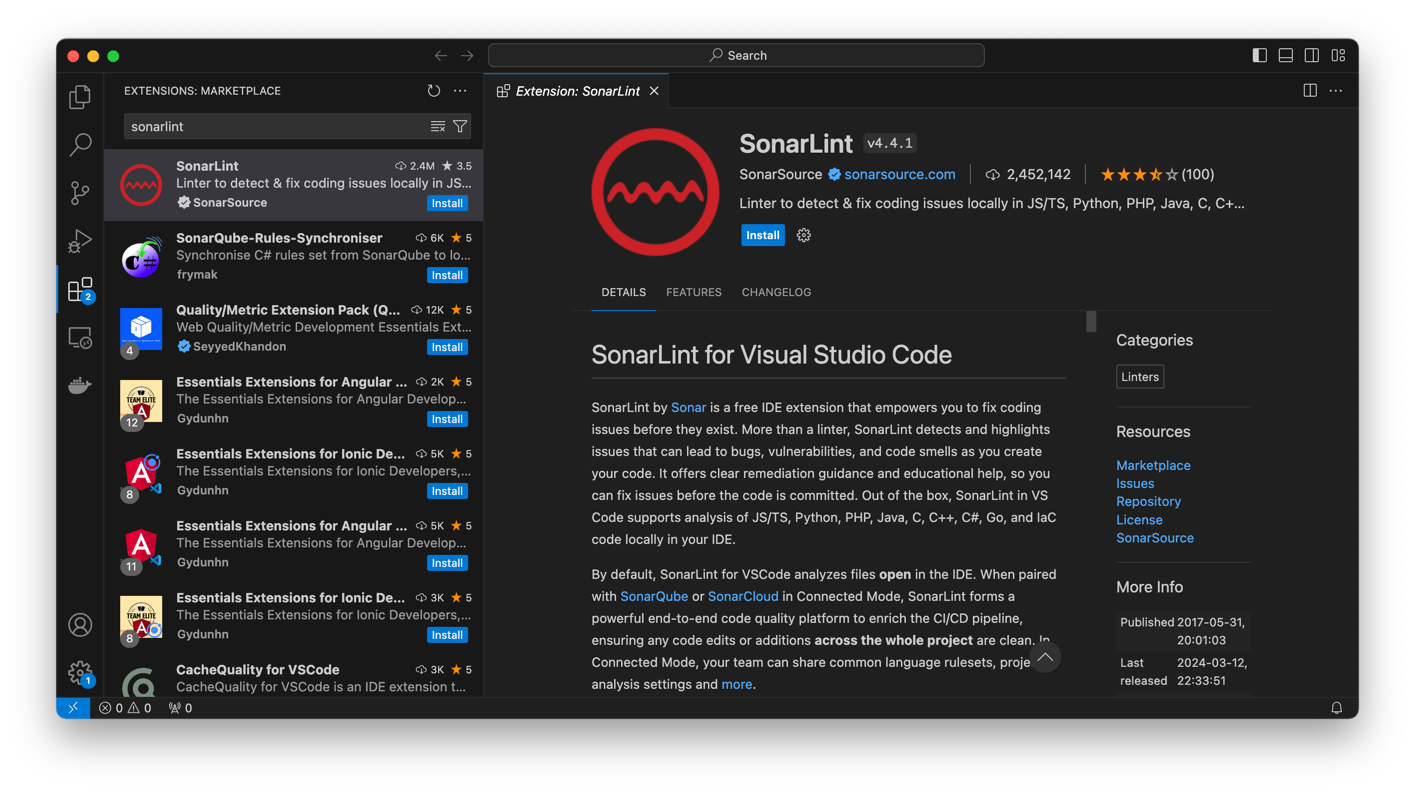1415x793 pixels.
Task: Open the Views and More Actions menu
Action: [459, 90]
